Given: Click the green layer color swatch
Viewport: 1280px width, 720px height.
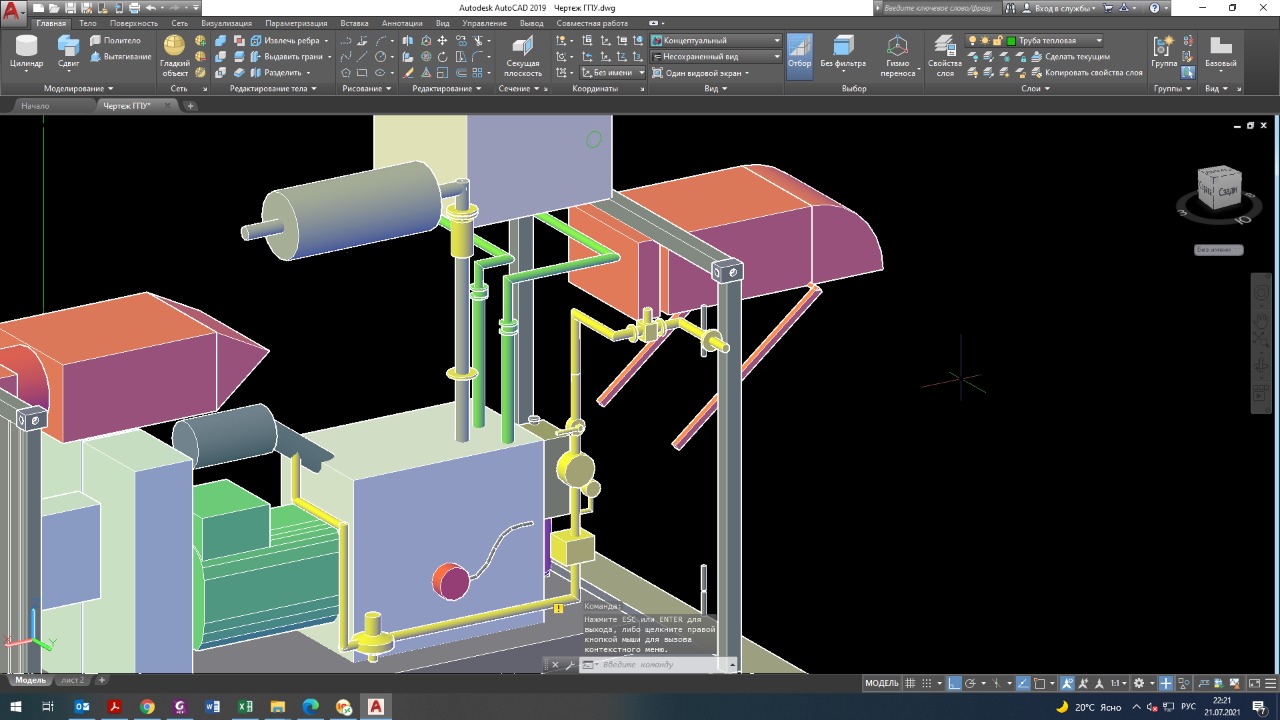Looking at the screenshot, I should pos(1011,41).
